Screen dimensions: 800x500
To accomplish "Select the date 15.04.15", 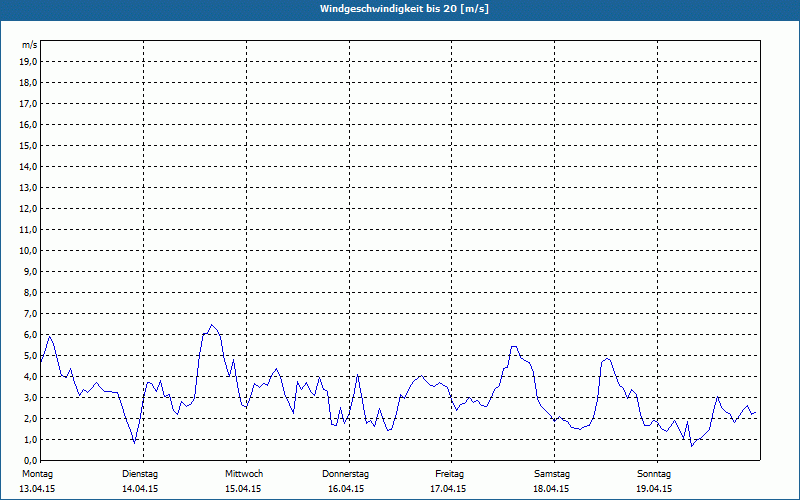I will [x=243, y=489].
